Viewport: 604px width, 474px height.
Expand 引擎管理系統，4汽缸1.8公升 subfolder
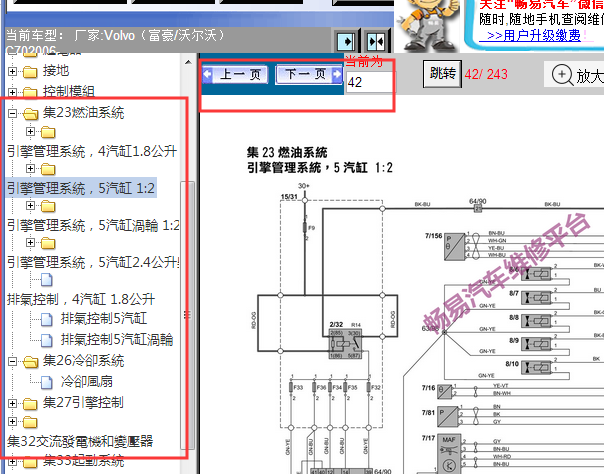click(30, 132)
